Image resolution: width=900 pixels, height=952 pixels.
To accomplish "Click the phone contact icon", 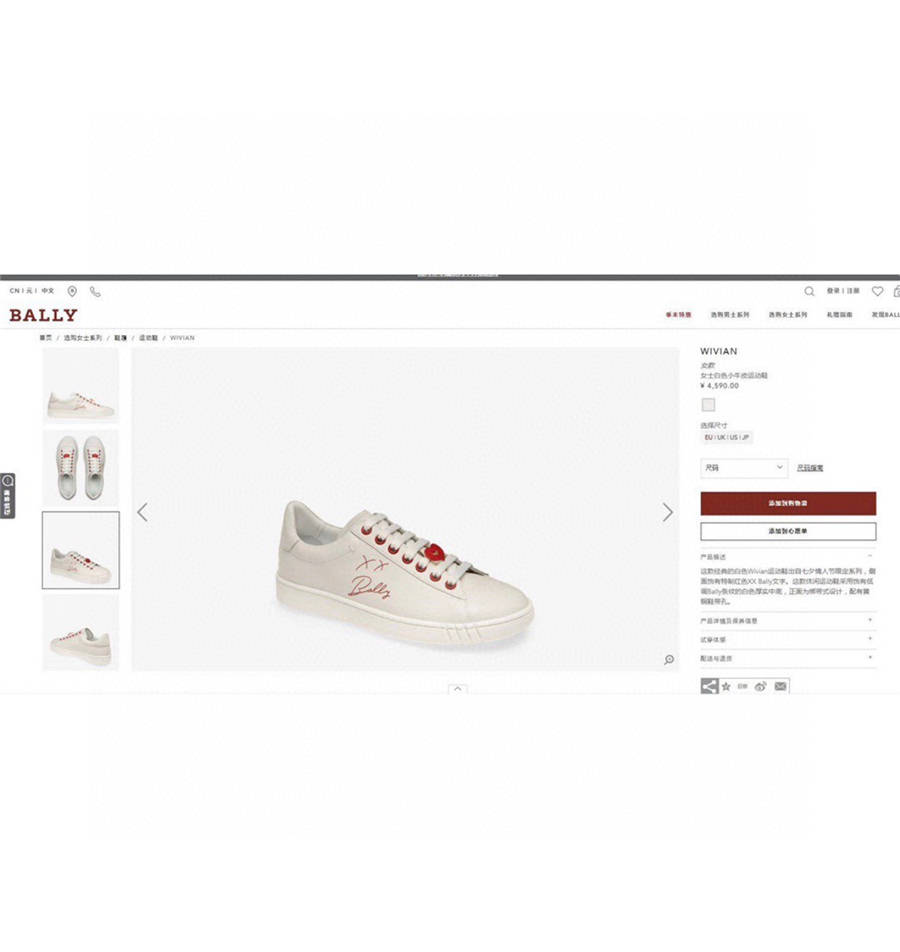I will coord(95,291).
